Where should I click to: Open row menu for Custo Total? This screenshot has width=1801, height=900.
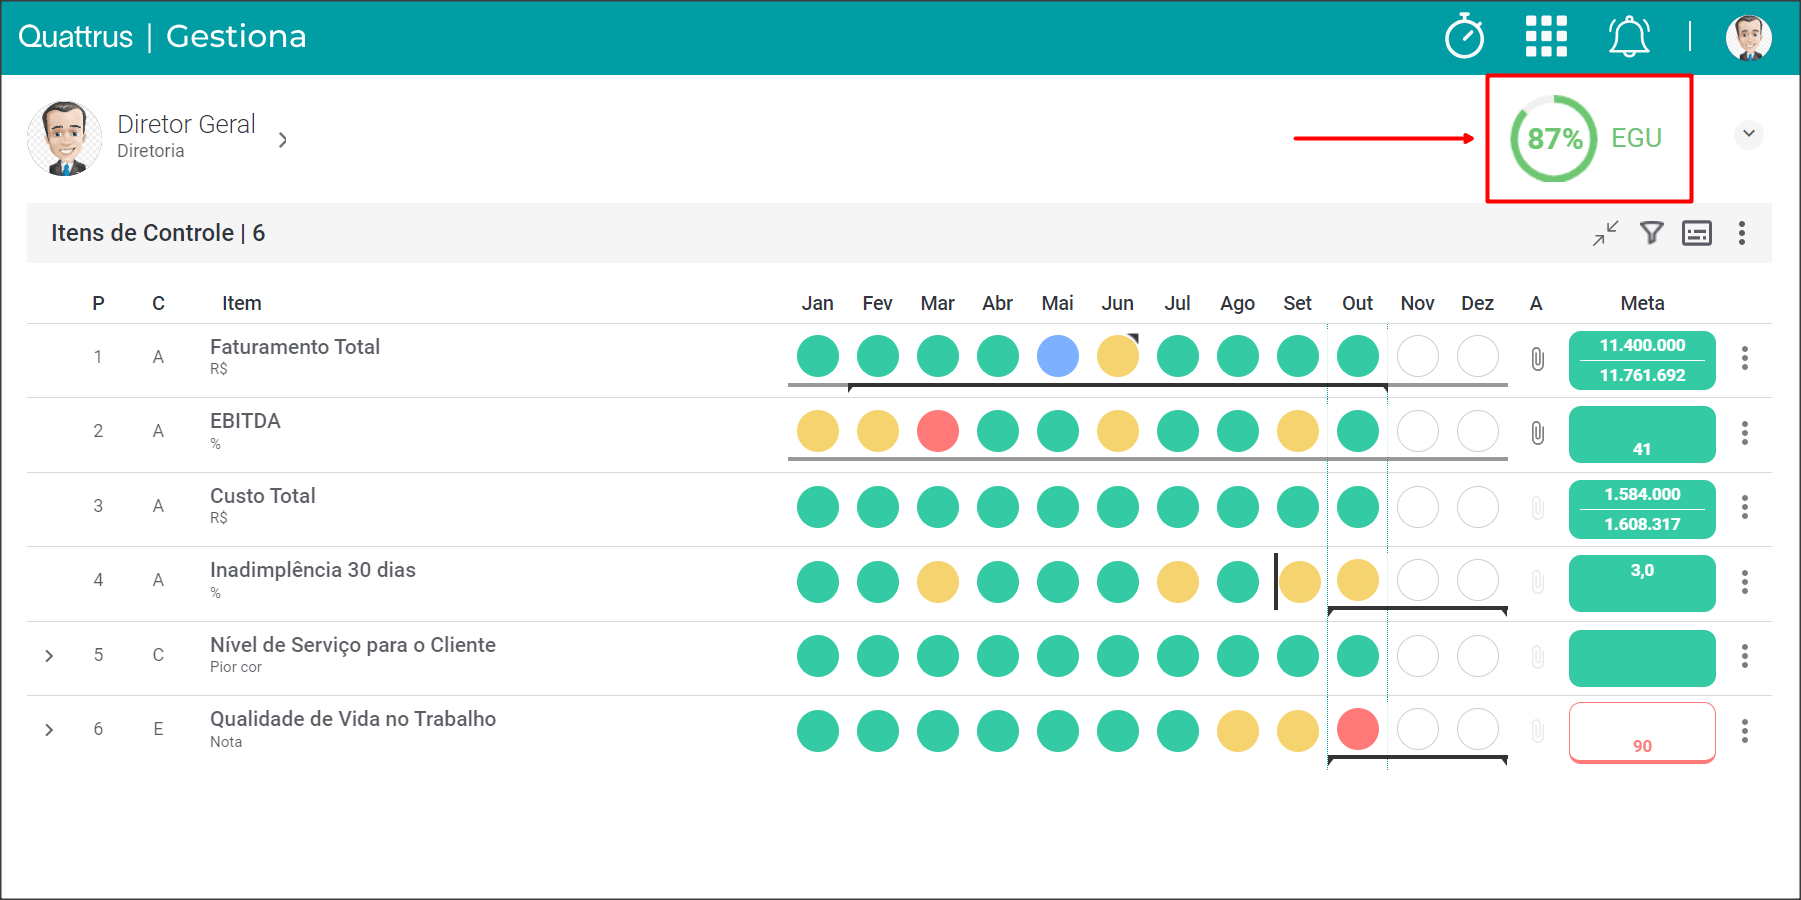pos(1745,507)
